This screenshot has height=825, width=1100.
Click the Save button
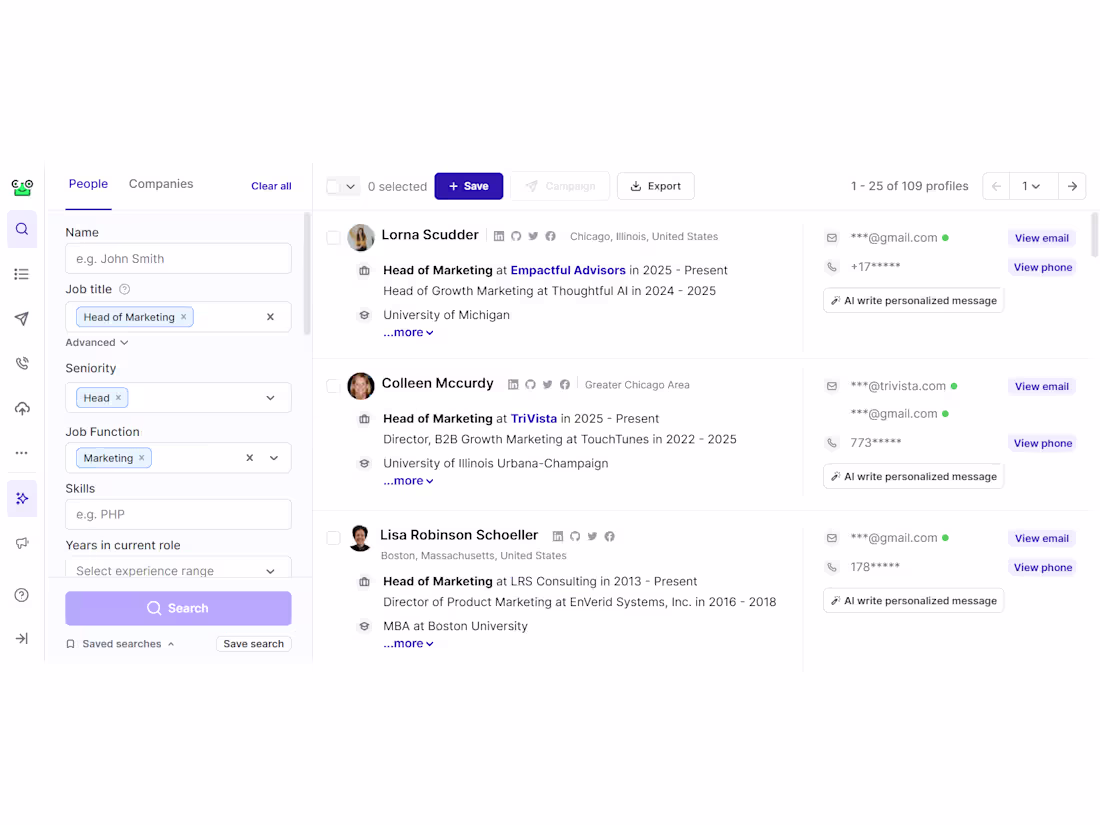click(x=469, y=186)
